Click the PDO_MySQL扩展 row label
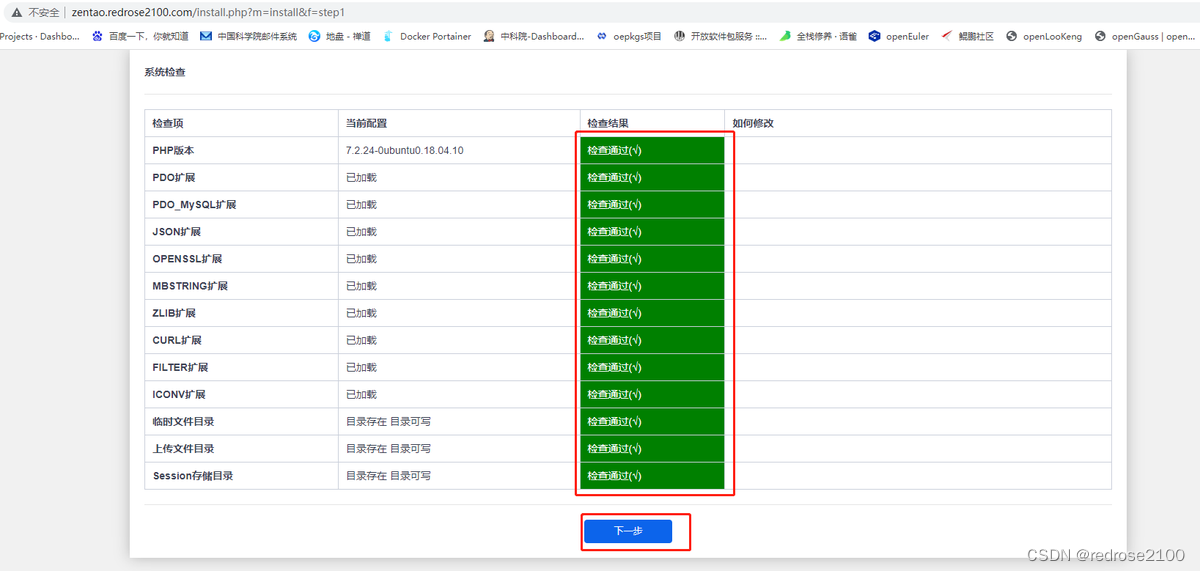 pyautogui.click(x=194, y=204)
